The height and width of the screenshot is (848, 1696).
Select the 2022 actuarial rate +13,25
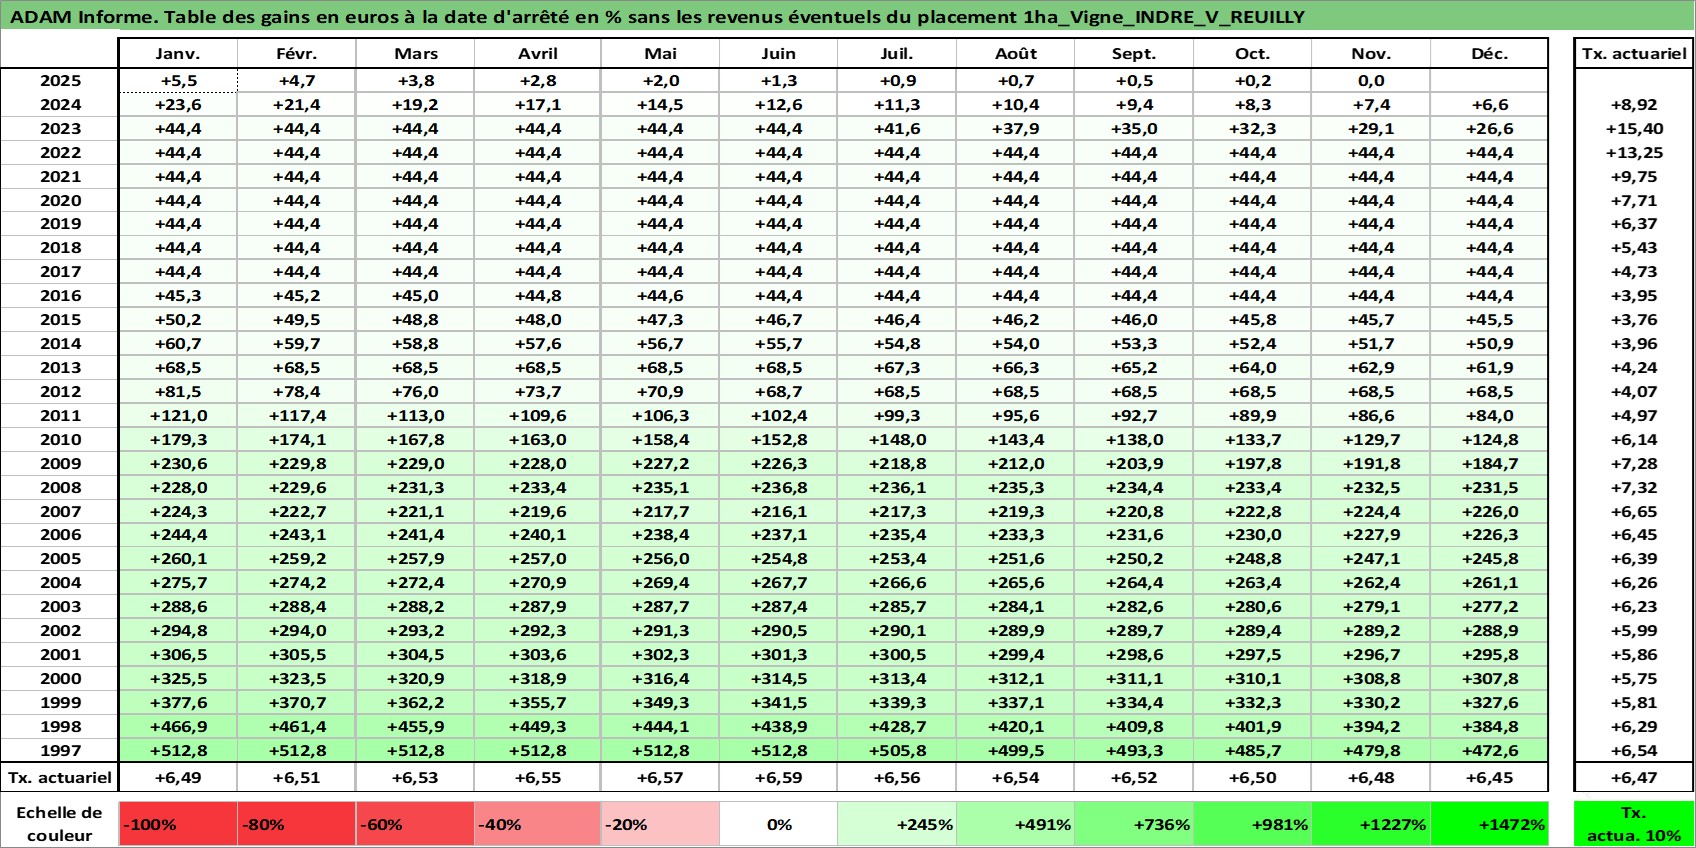pyautogui.click(x=1634, y=152)
